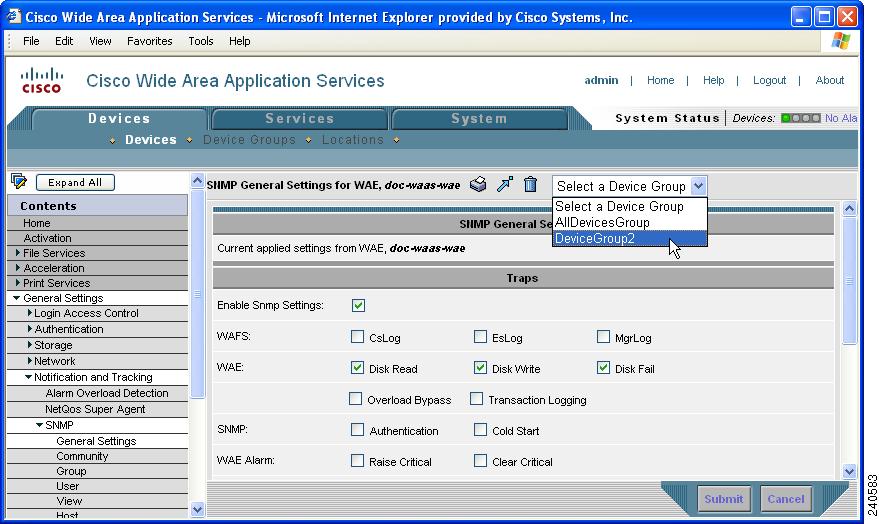Click the Internet Explorer title bar icon

13,17
